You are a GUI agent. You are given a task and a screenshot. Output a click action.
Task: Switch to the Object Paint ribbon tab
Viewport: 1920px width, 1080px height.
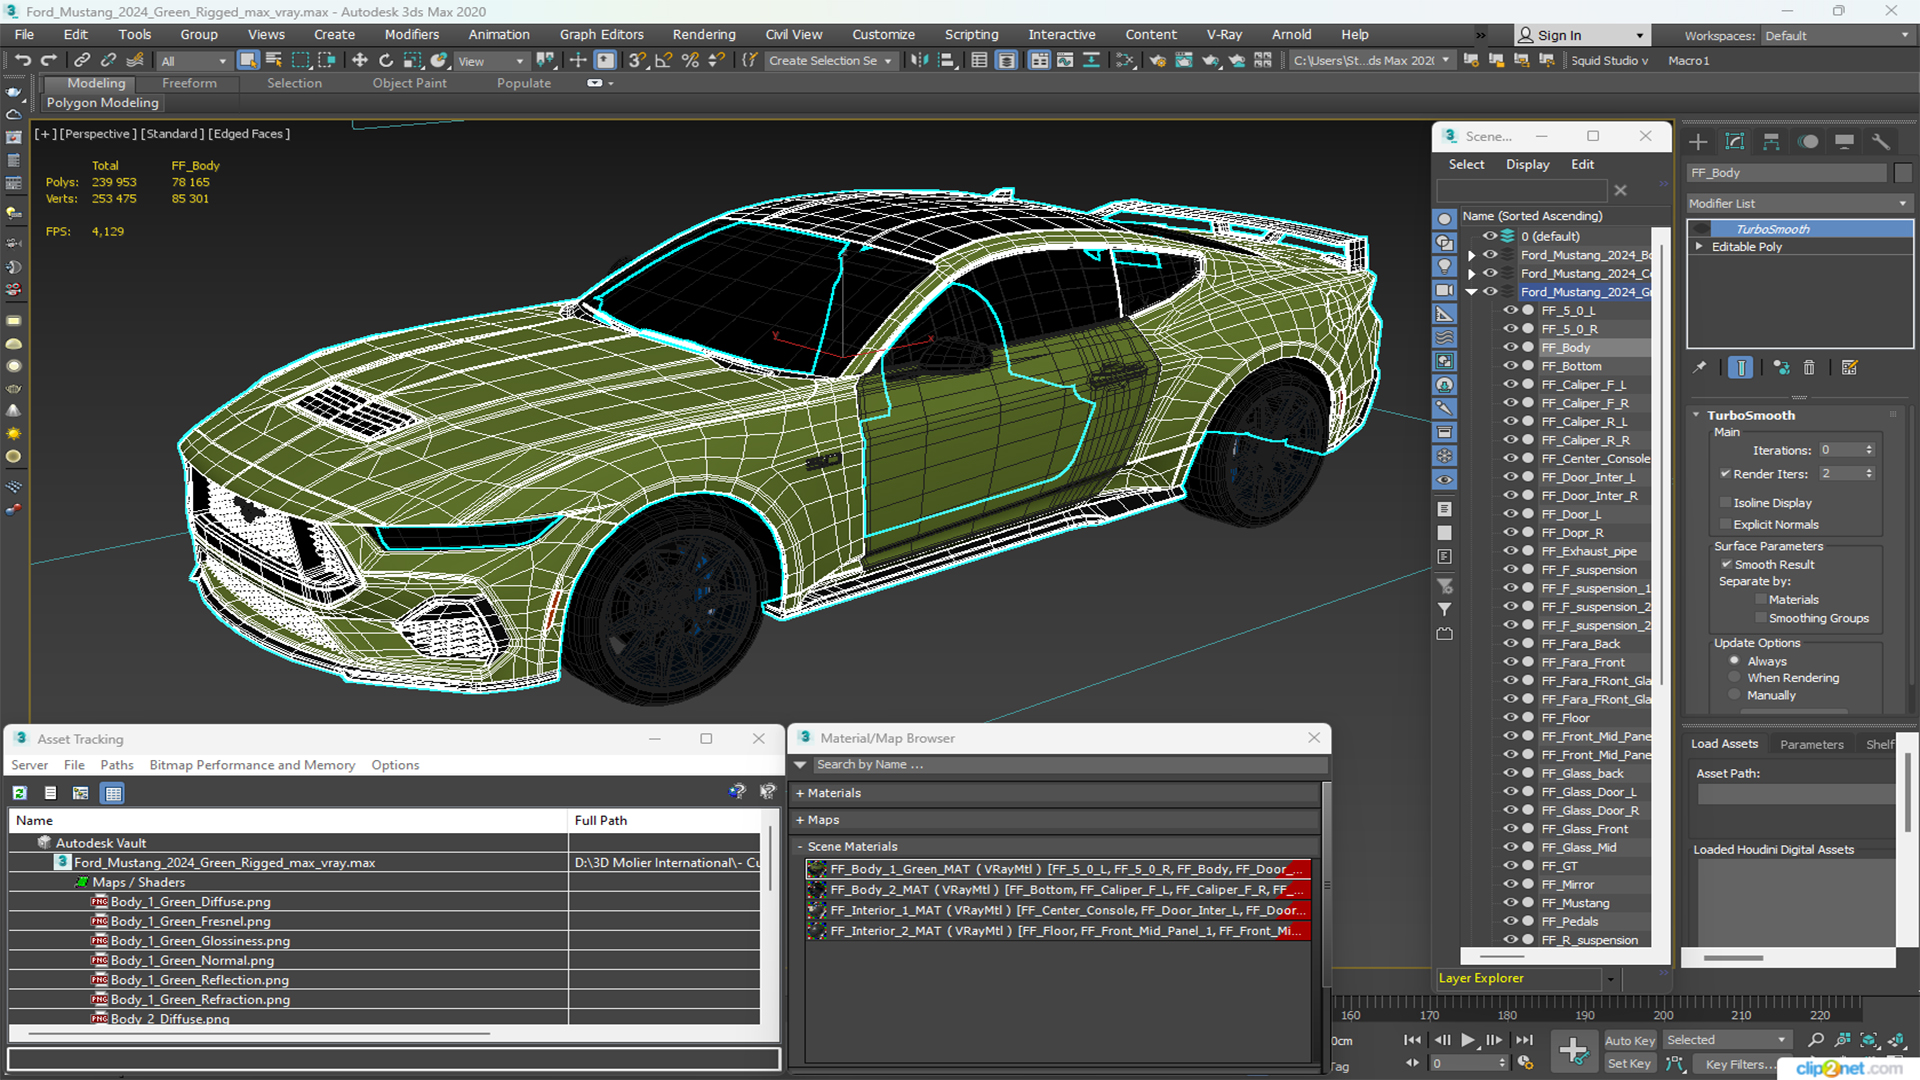point(409,83)
